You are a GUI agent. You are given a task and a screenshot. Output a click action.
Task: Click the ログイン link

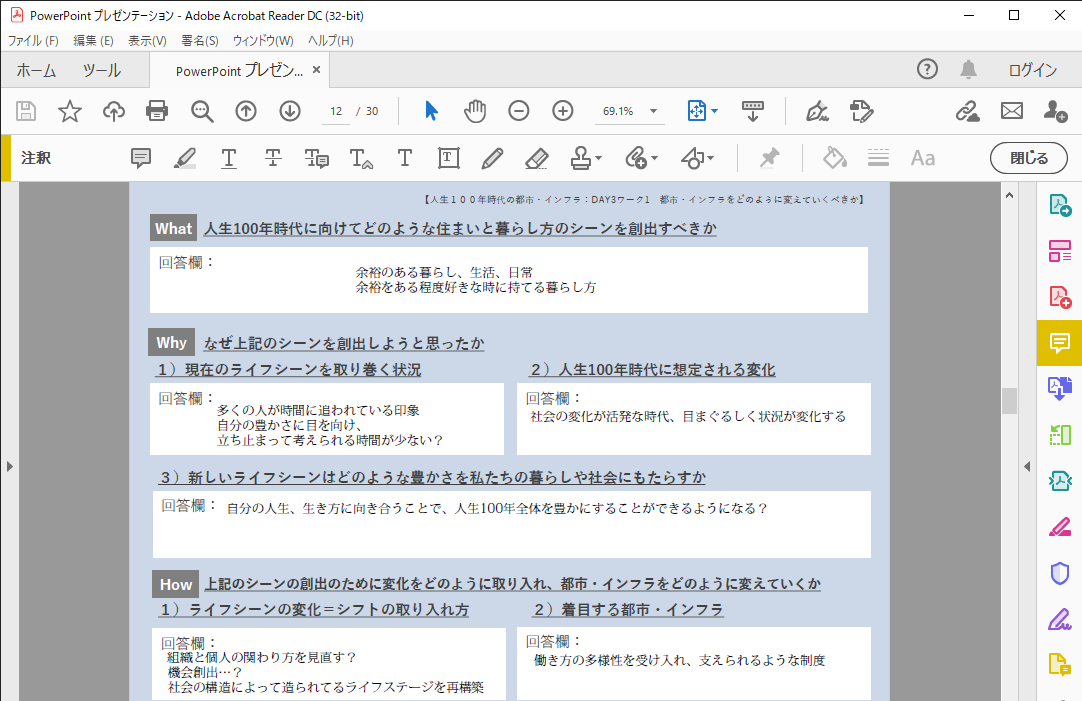click(x=1032, y=70)
